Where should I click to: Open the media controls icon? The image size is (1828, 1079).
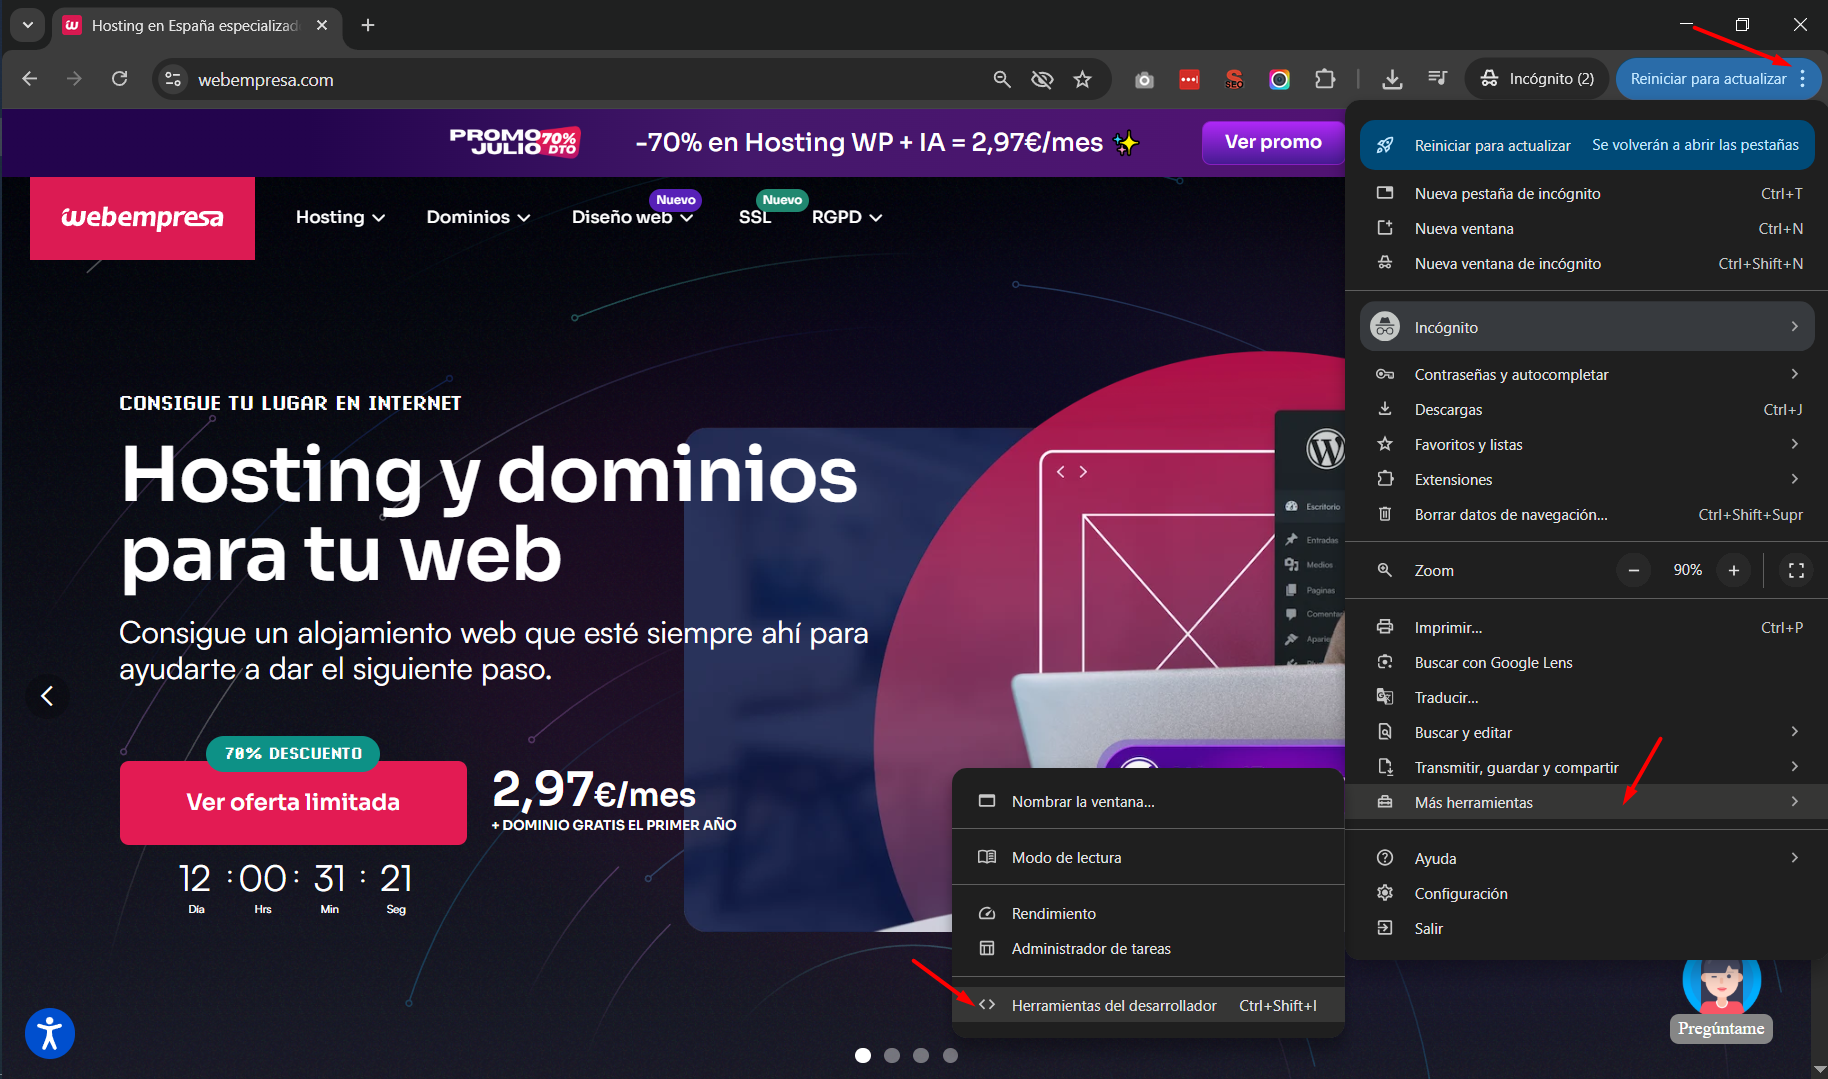pyautogui.click(x=1437, y=79)
